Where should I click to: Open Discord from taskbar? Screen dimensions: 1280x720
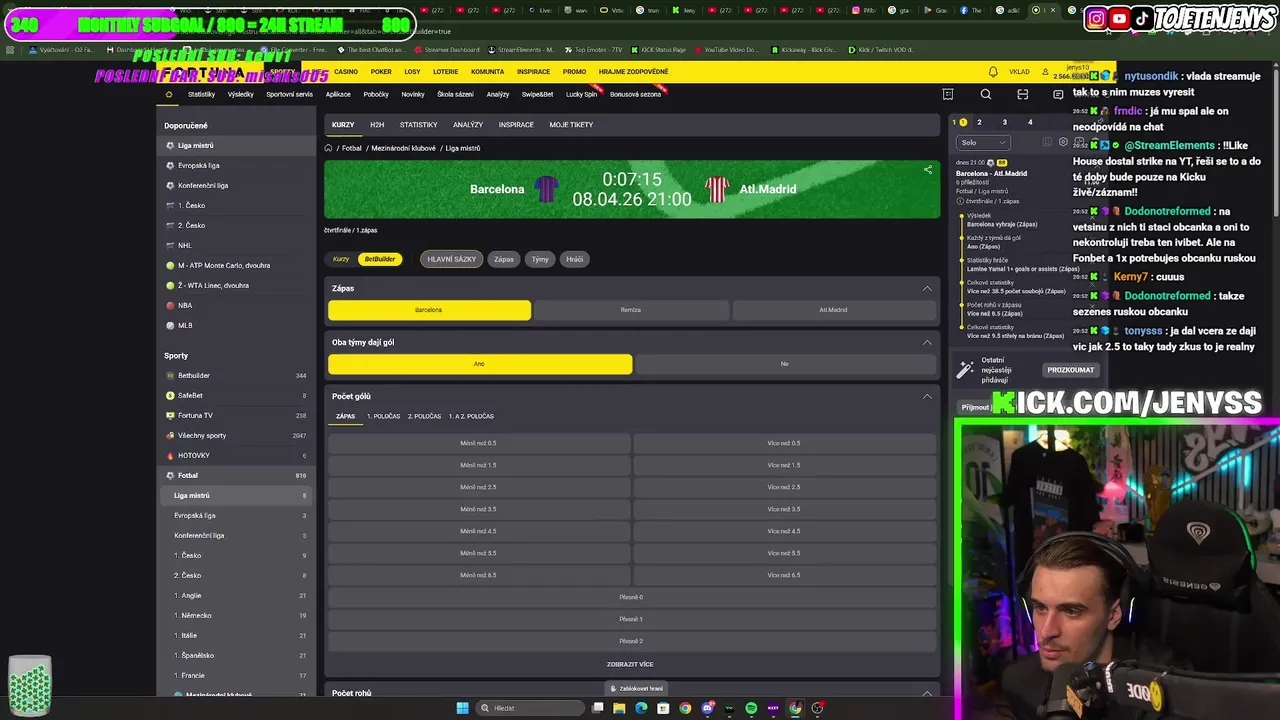click(x=707, y=708)
